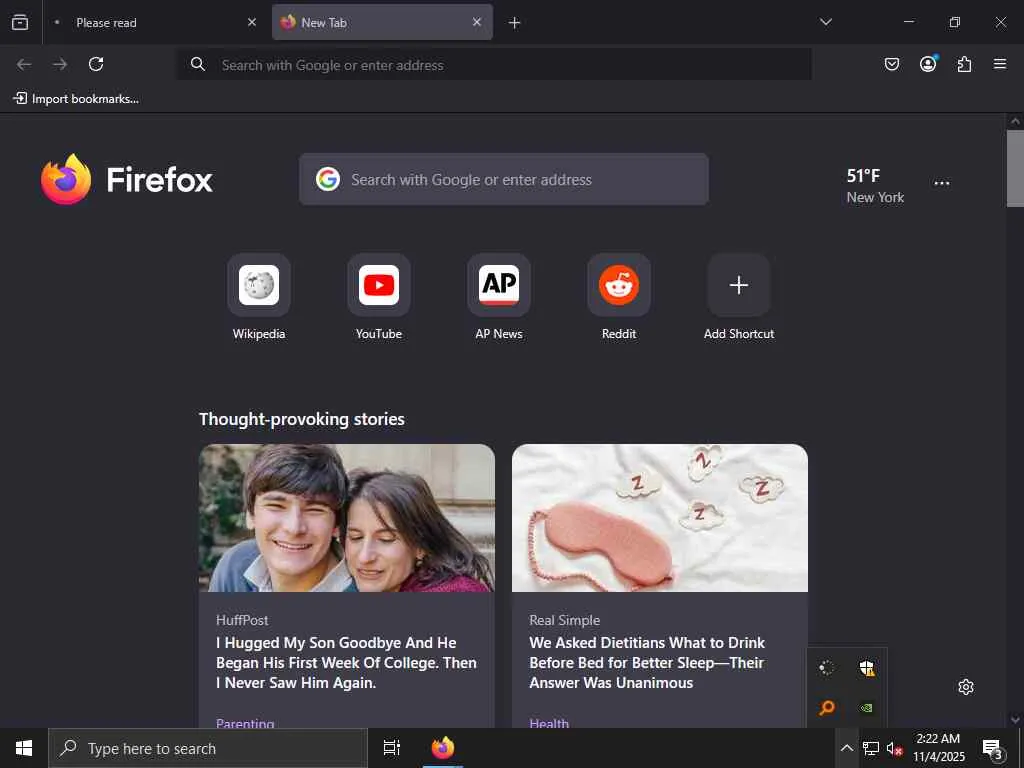The image size is (1024, 768).
Task: Open Firefox View from the tab bar
Action: (x=20, y=22)
